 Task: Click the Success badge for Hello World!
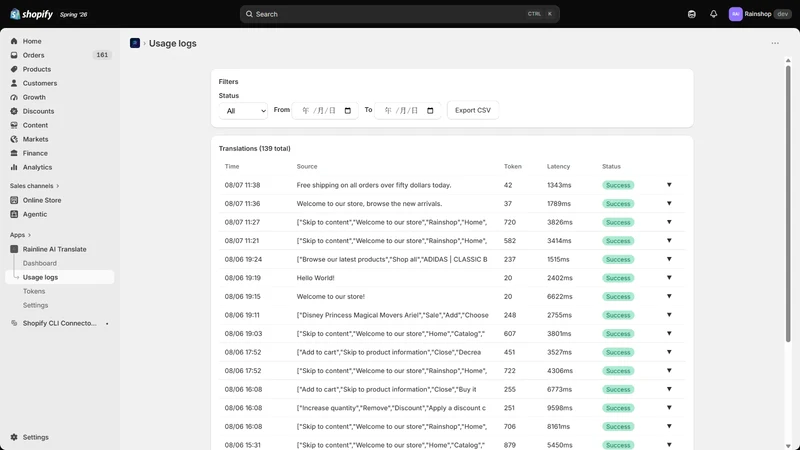click(618, 278)
